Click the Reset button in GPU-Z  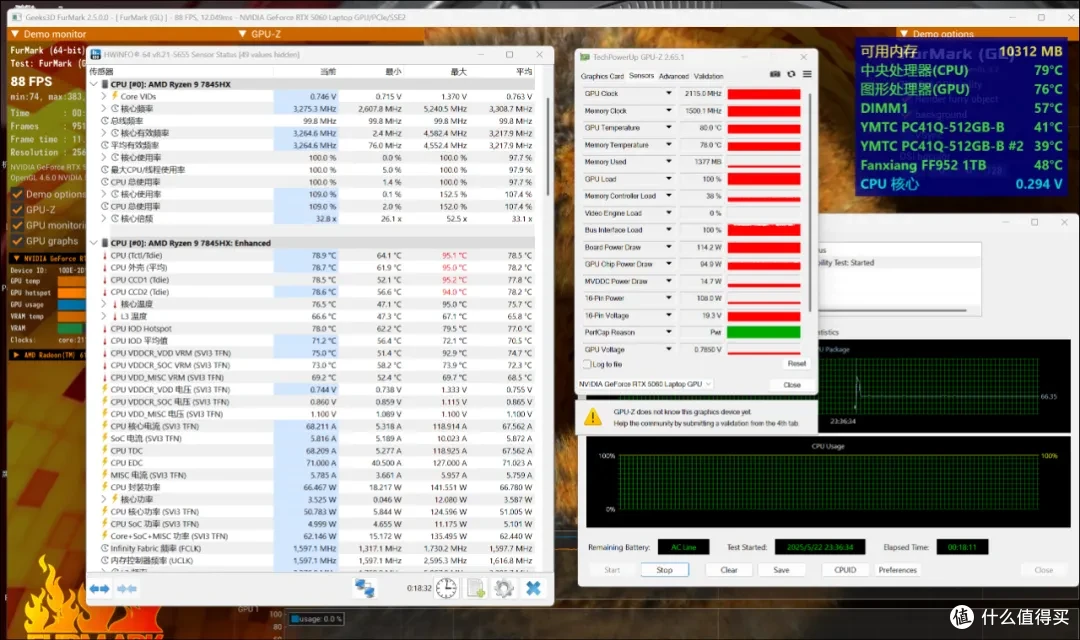796,364
